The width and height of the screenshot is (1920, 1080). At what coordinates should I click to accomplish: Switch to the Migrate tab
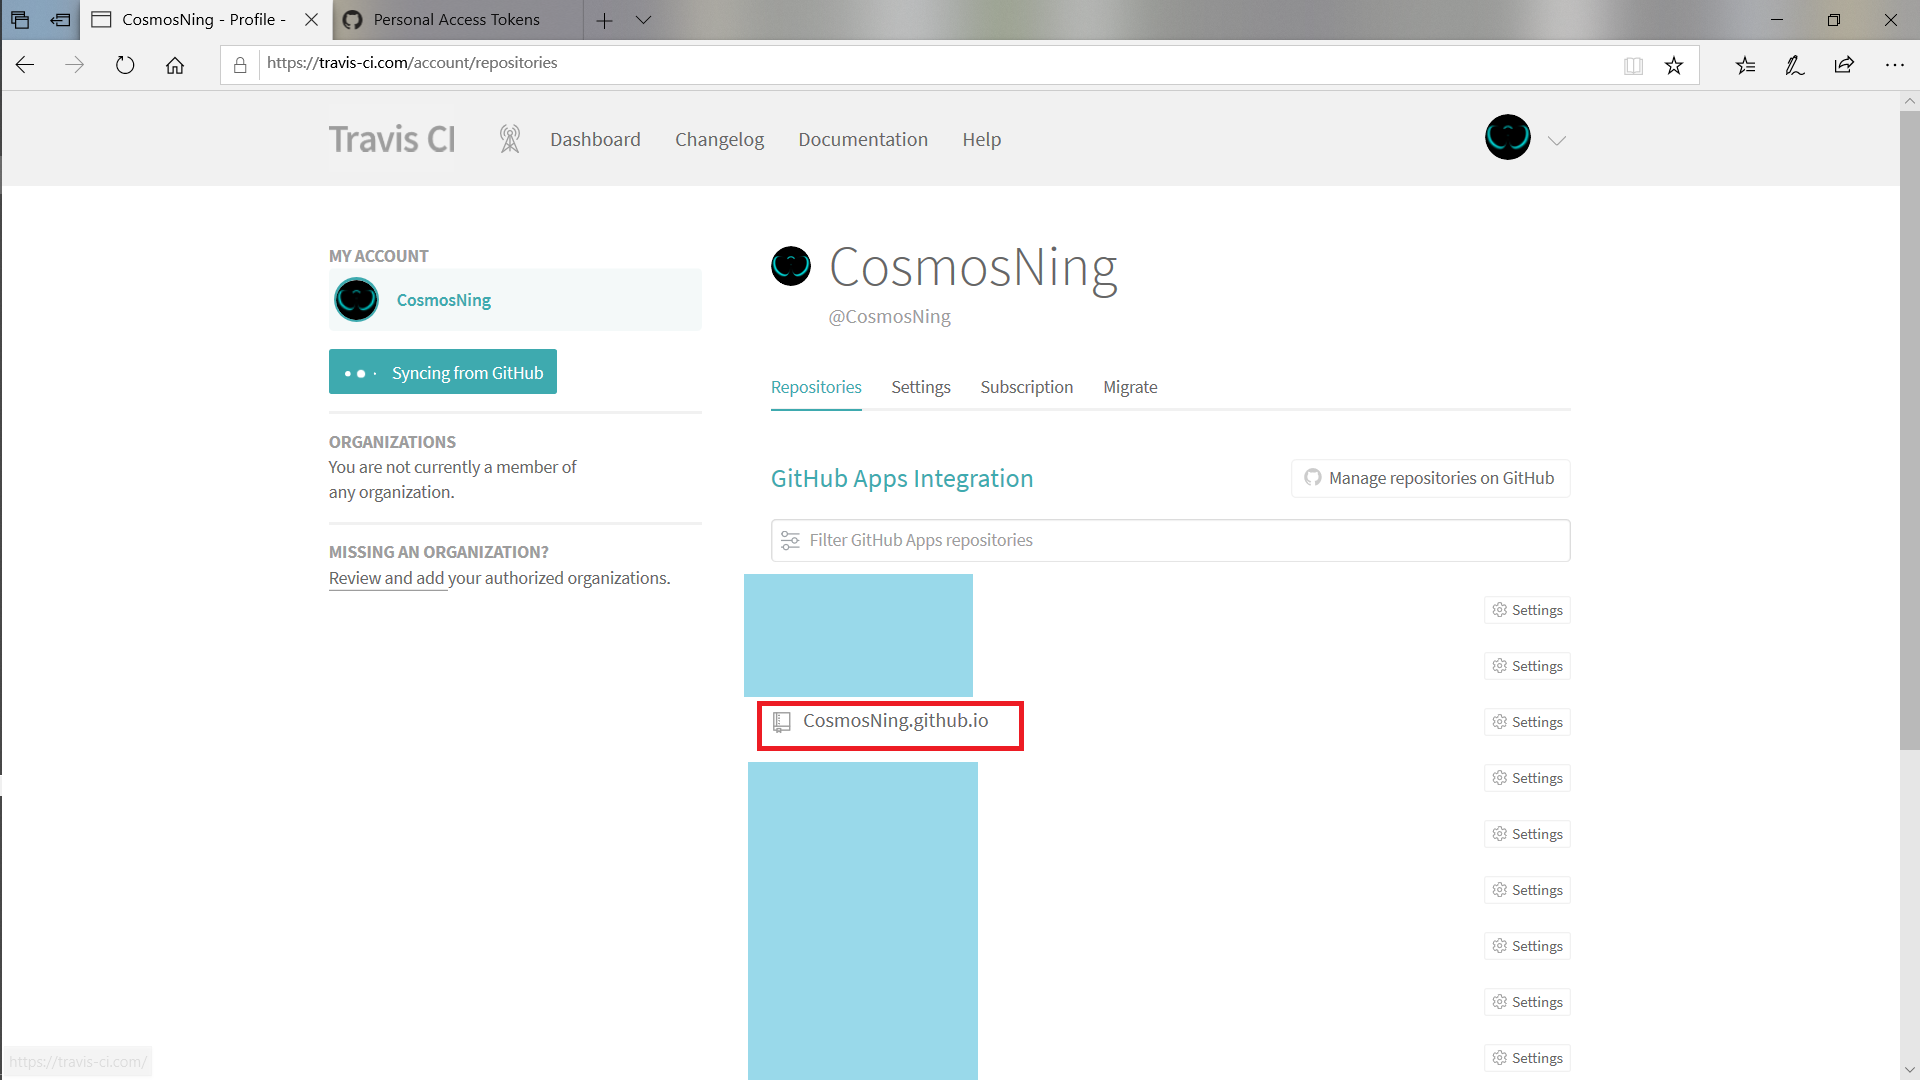click(x=1130, y=387)
